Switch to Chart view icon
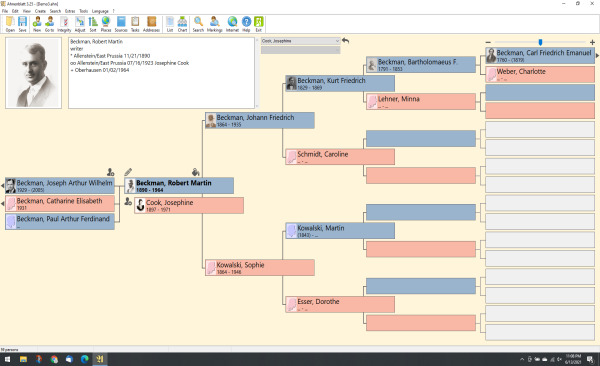The width and height of the screenshot is (600, 366). tap(183, 24)
